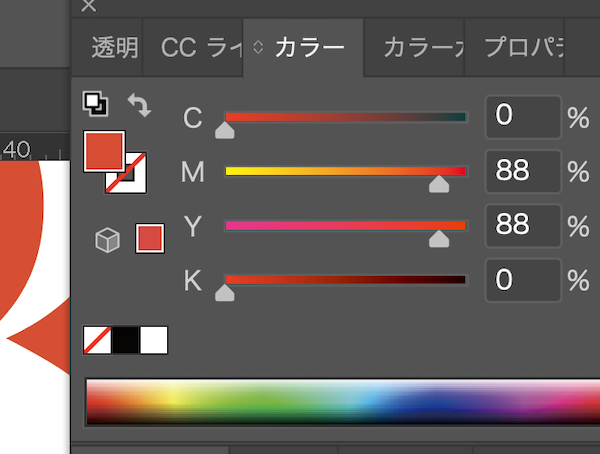
Task: Click the default fill and stroke icon
Action: click(x=95, y=102)
